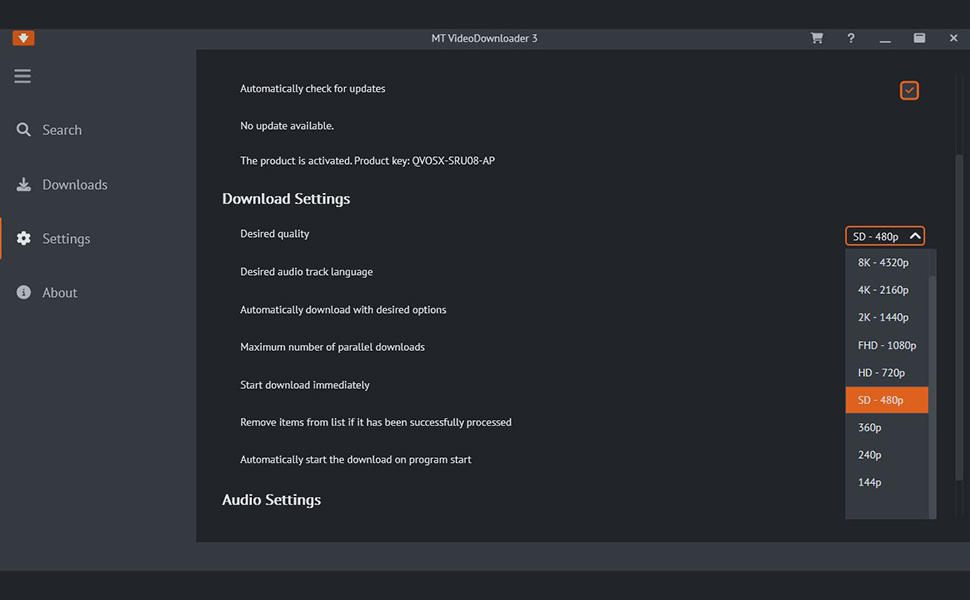
Task: Open Settings page label
Action: coord(66,238)
